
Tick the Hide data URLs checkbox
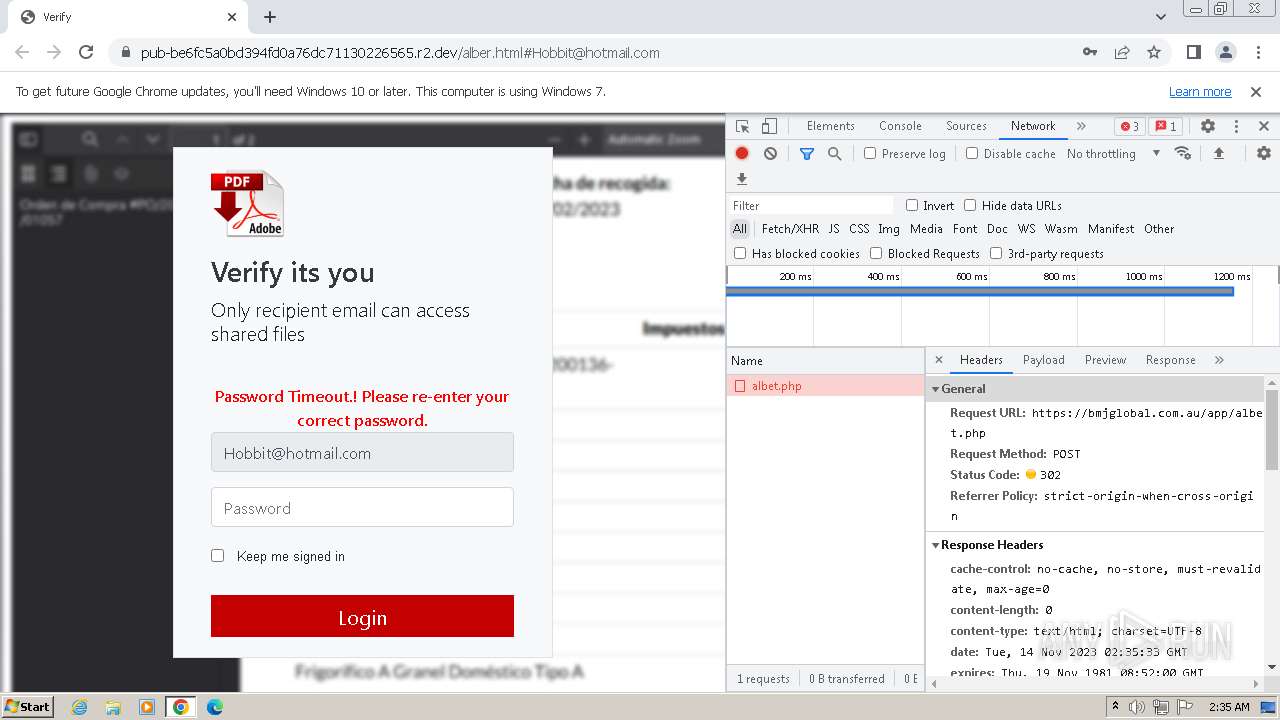click(970, 205)
